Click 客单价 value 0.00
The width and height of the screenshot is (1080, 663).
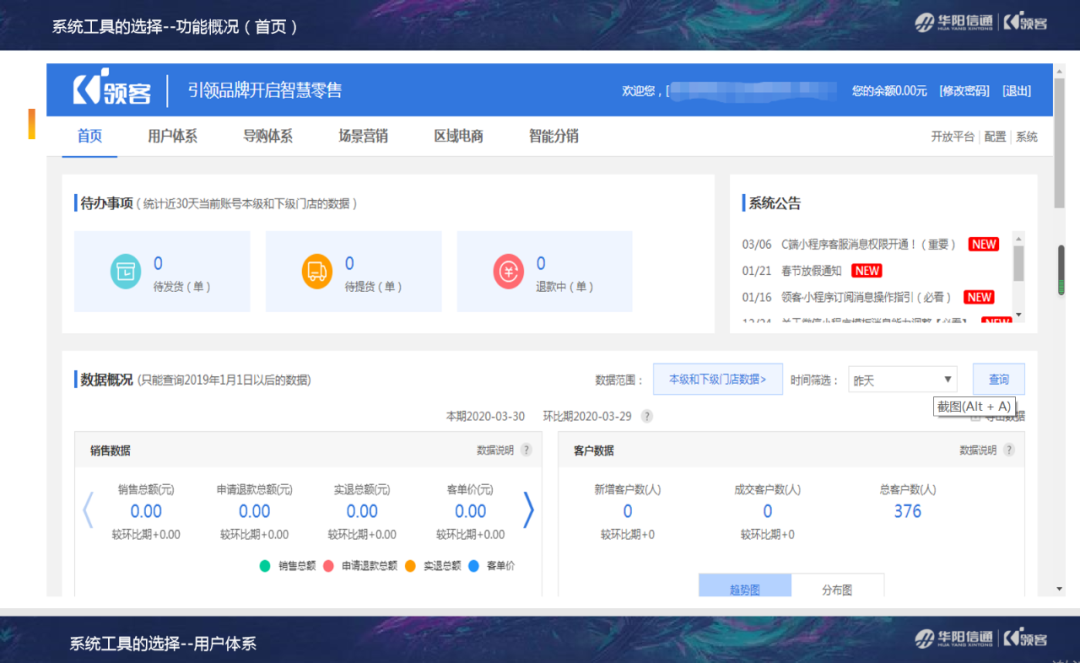point(470,512)
